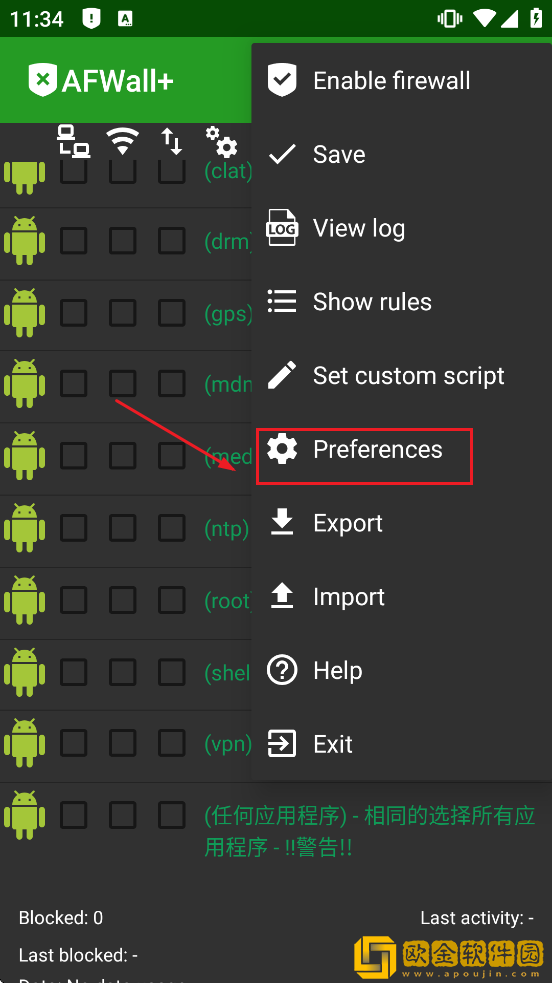Image resolution: width=552 pixels, height=983 pixels.
Task: Tap the Export download arrow icon
Action: click(282, 522)
